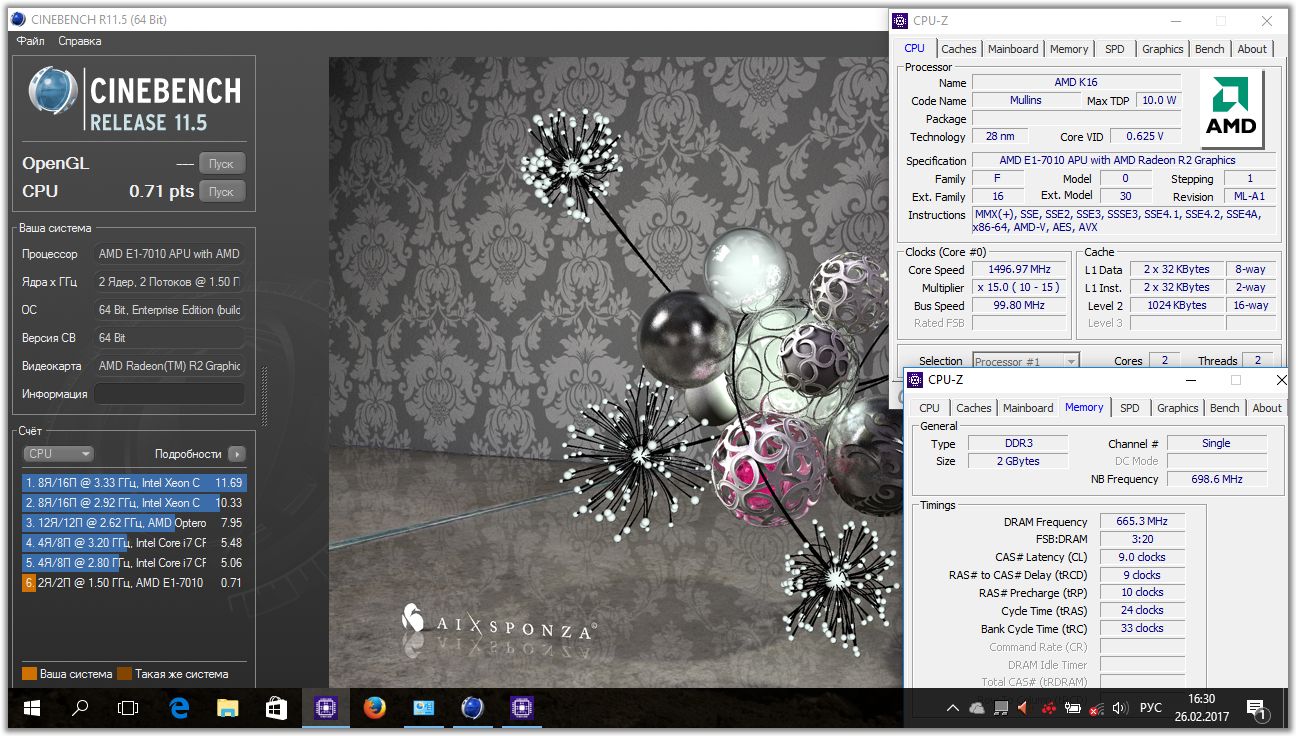Switch to Caches tab in lower CPU-Z
The height and width of the screenshot is (736, 1296).
(x=973, y=408)
